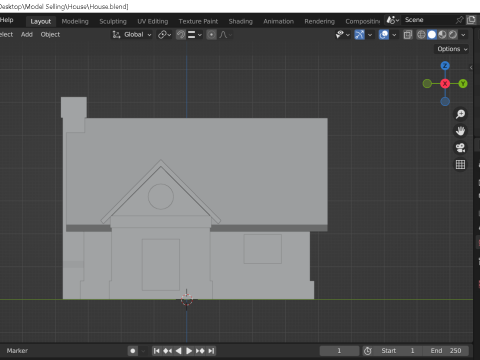The width and height of the screenshot is (480, 360).
Task: Switch to the Shading workspace tab
Action: [240, 21]
